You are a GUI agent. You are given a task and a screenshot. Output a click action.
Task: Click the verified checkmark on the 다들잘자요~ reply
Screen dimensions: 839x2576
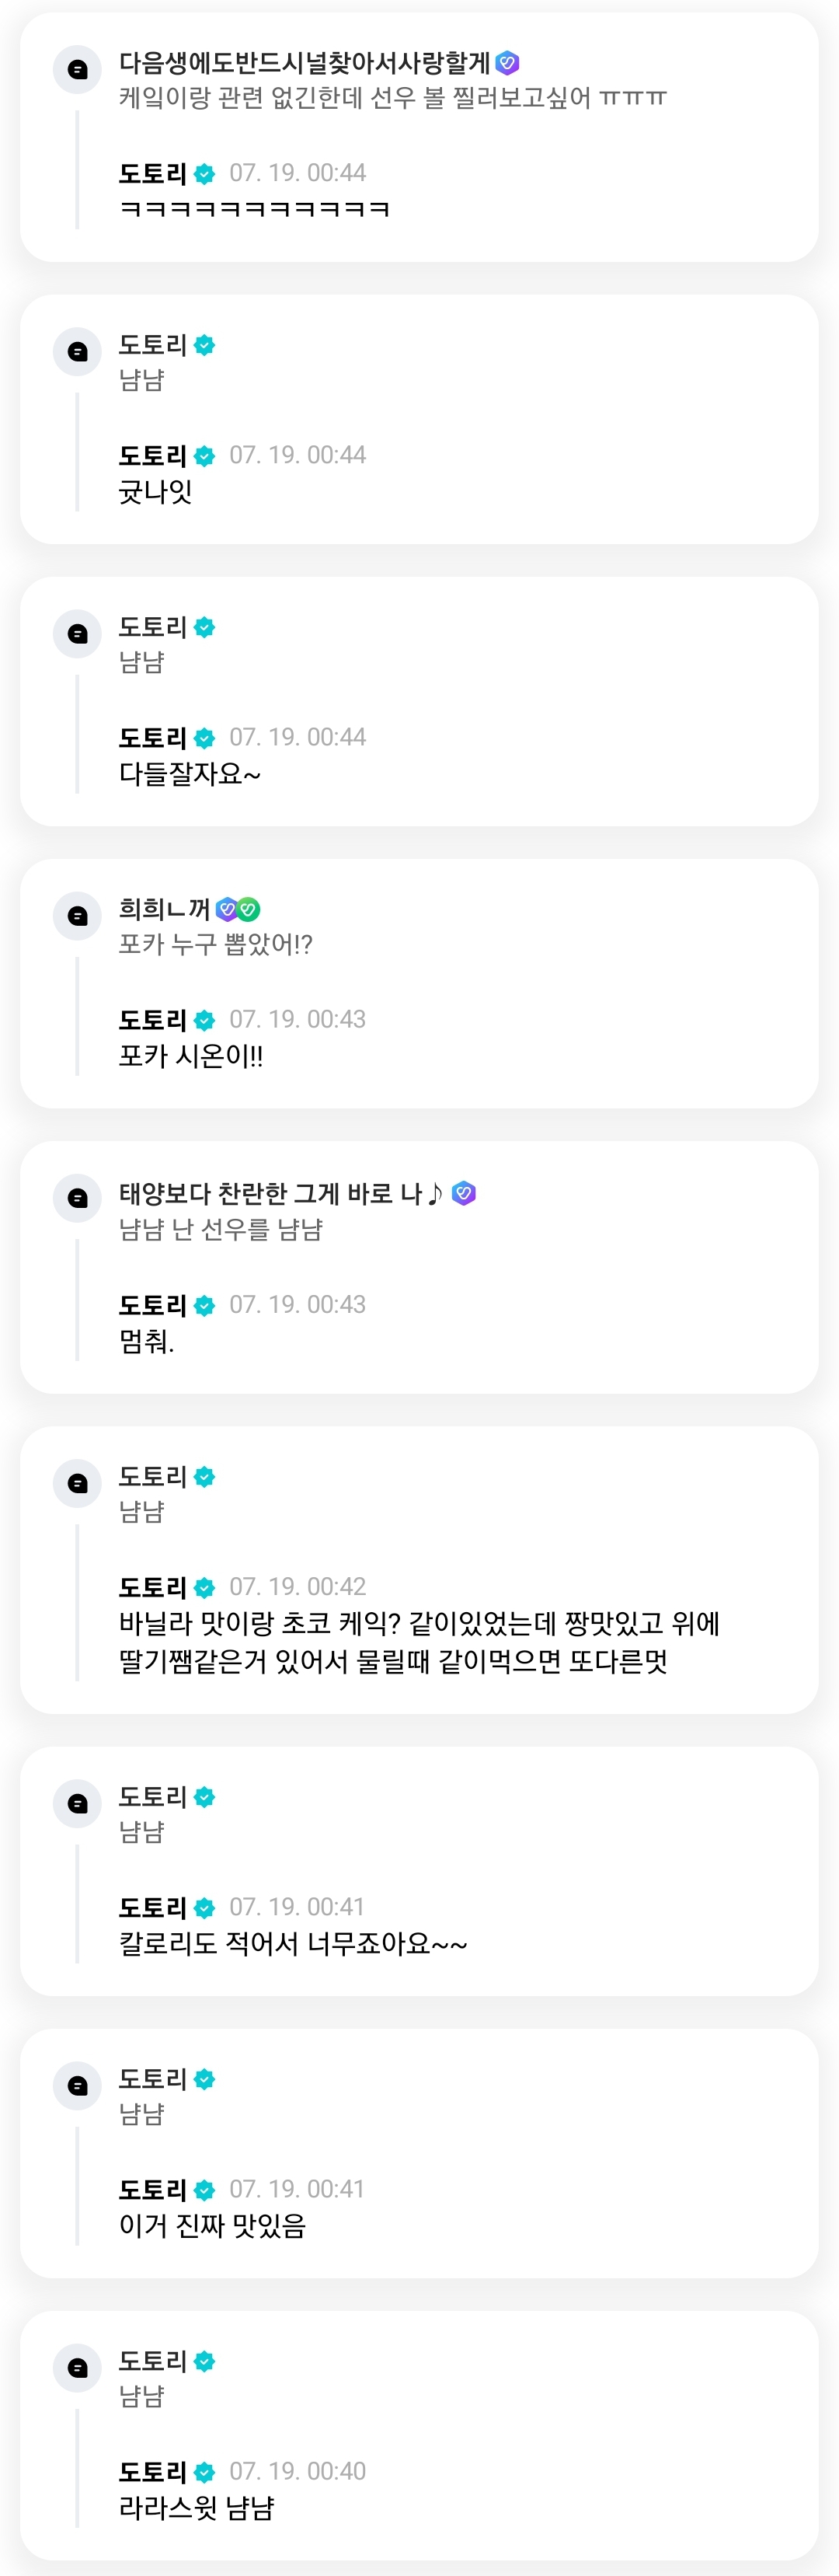(x=205, y=738)
